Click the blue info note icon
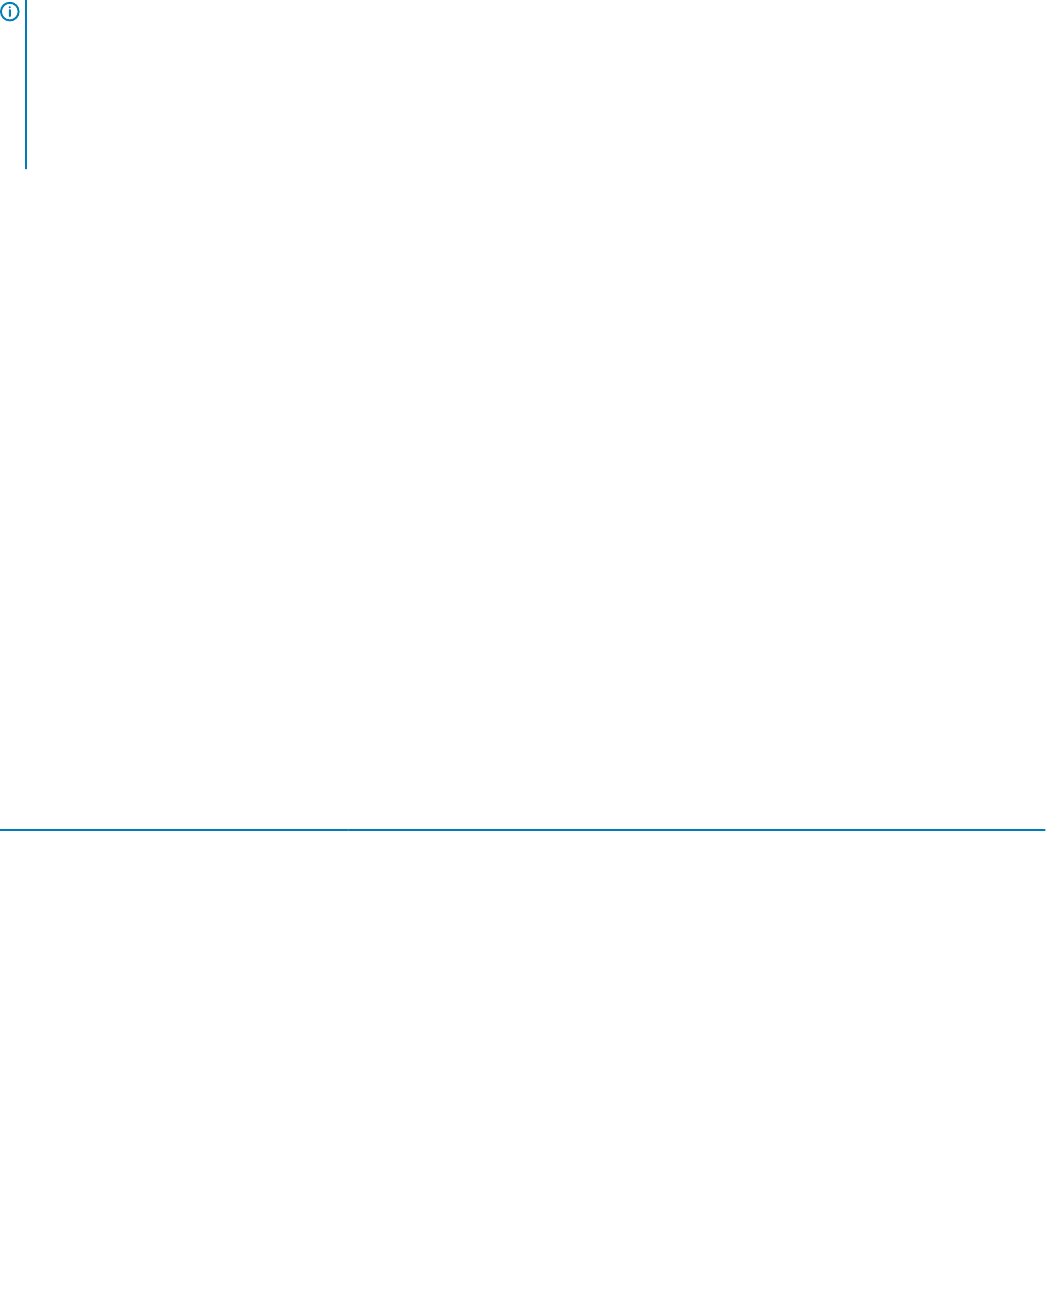 click(x=10, y=13)
